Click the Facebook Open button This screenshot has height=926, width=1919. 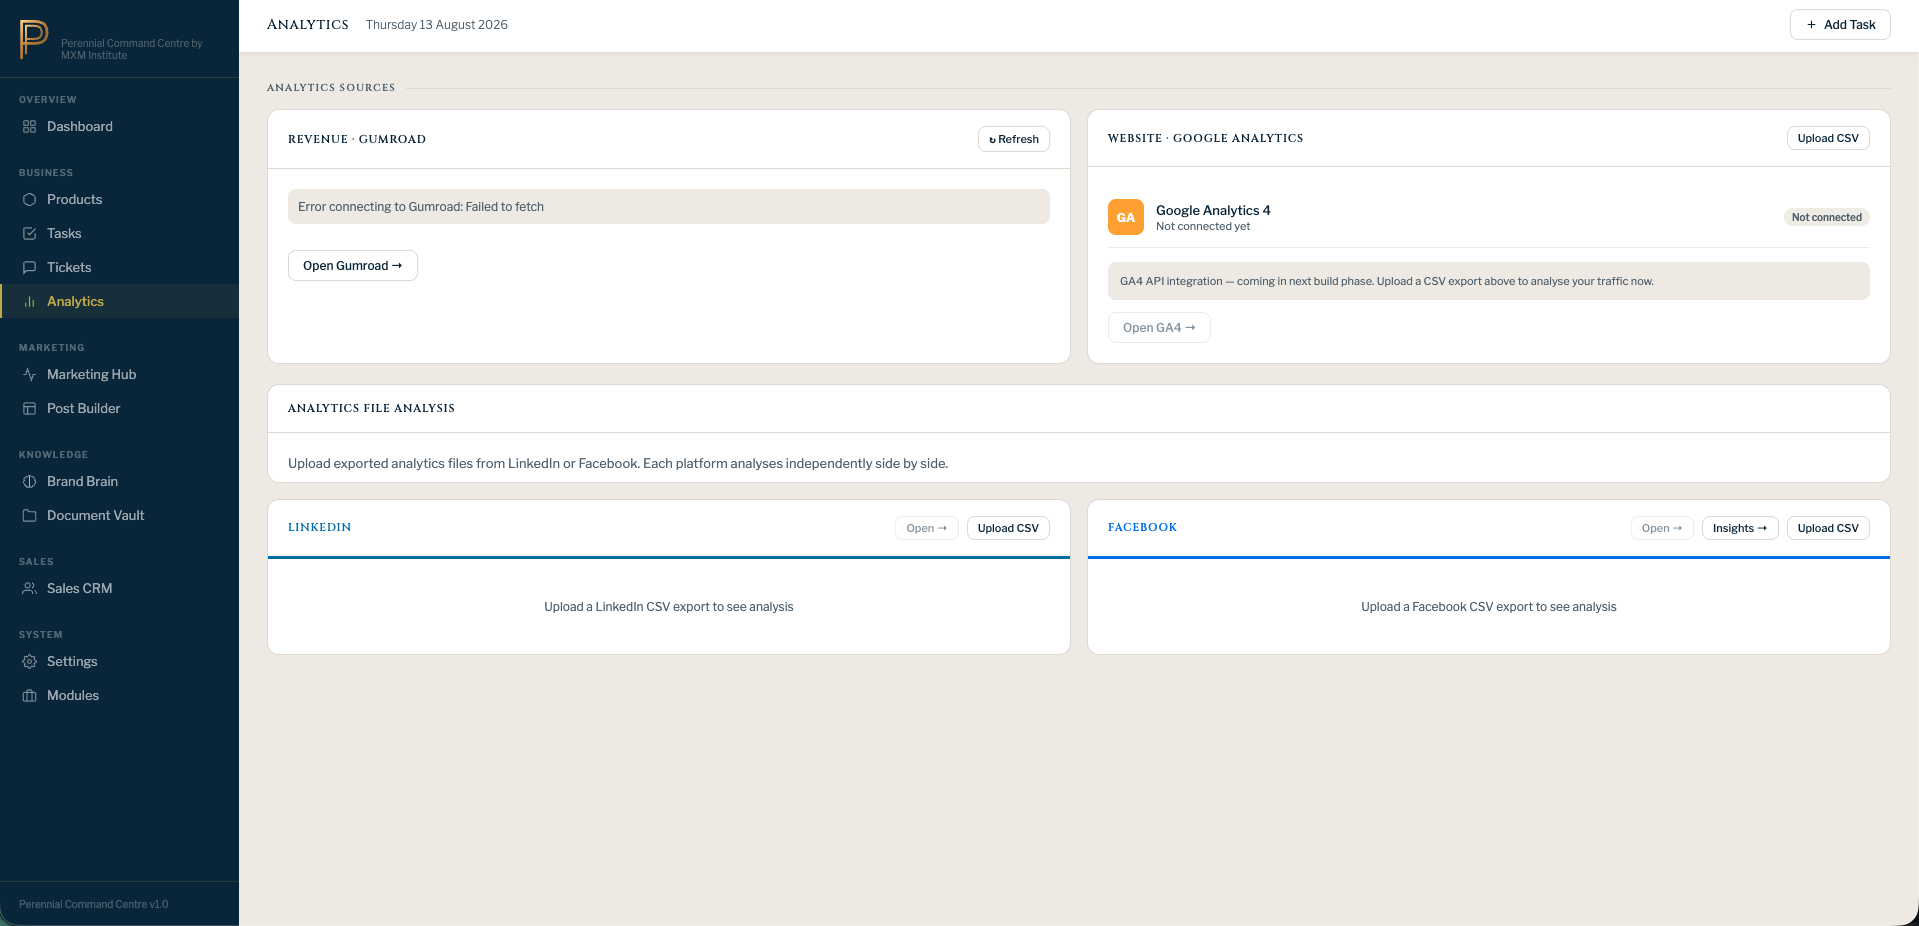tap(1662, 528)
